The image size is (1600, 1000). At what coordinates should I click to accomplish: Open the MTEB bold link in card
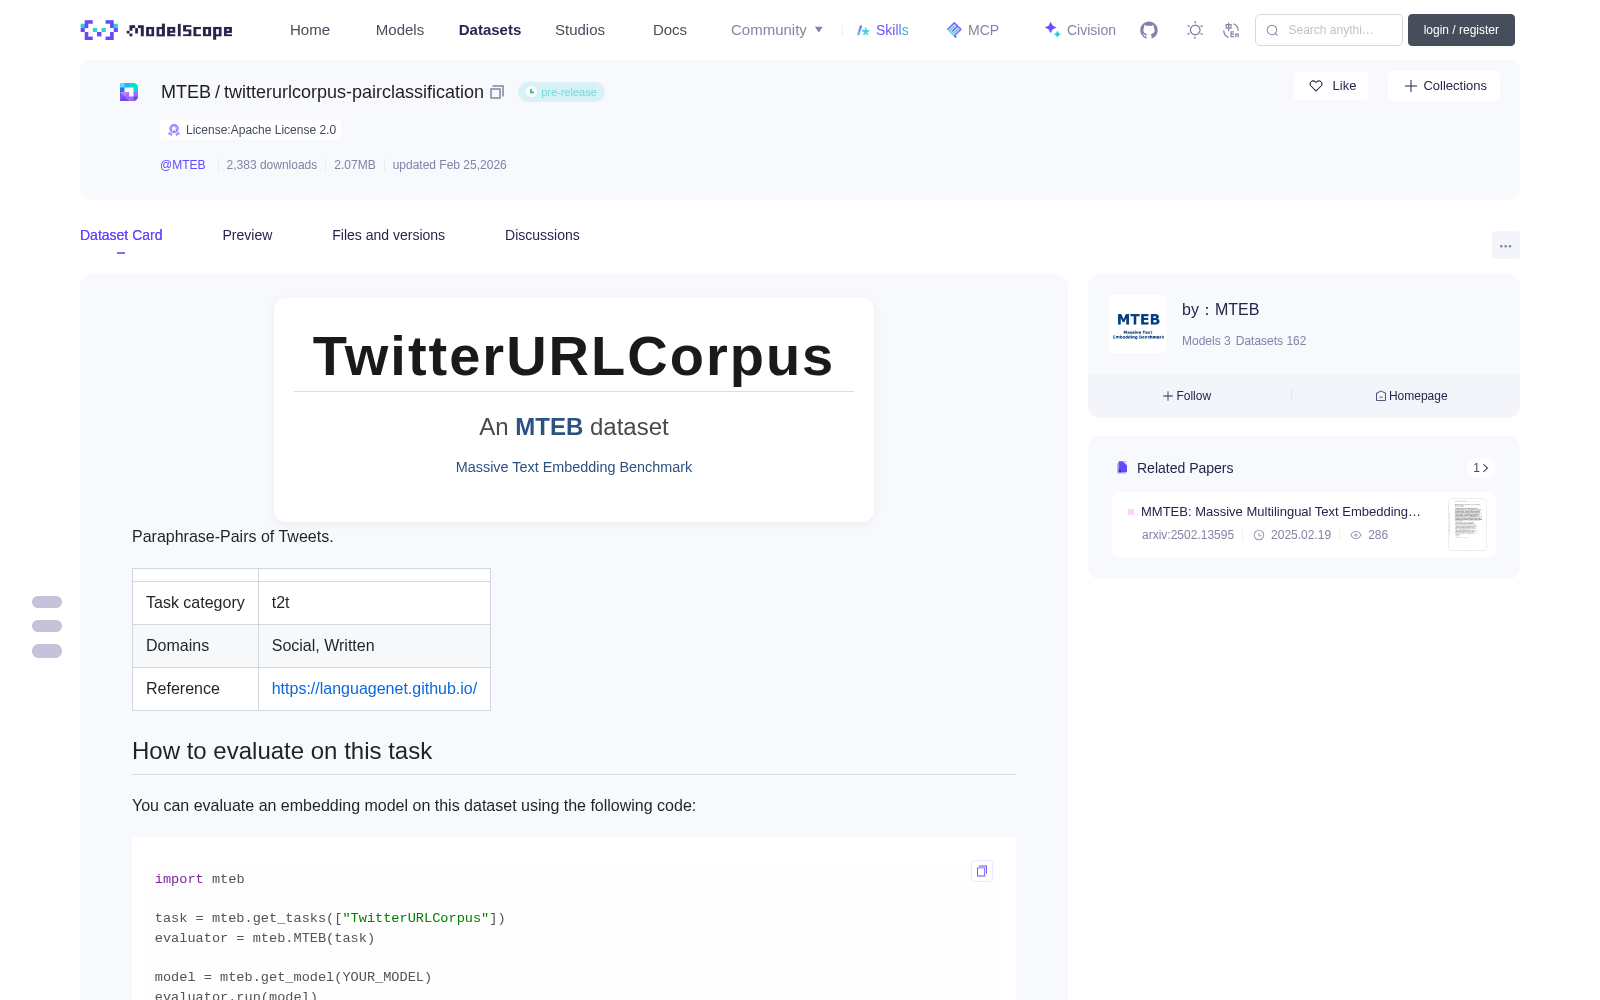coord(549,427)
